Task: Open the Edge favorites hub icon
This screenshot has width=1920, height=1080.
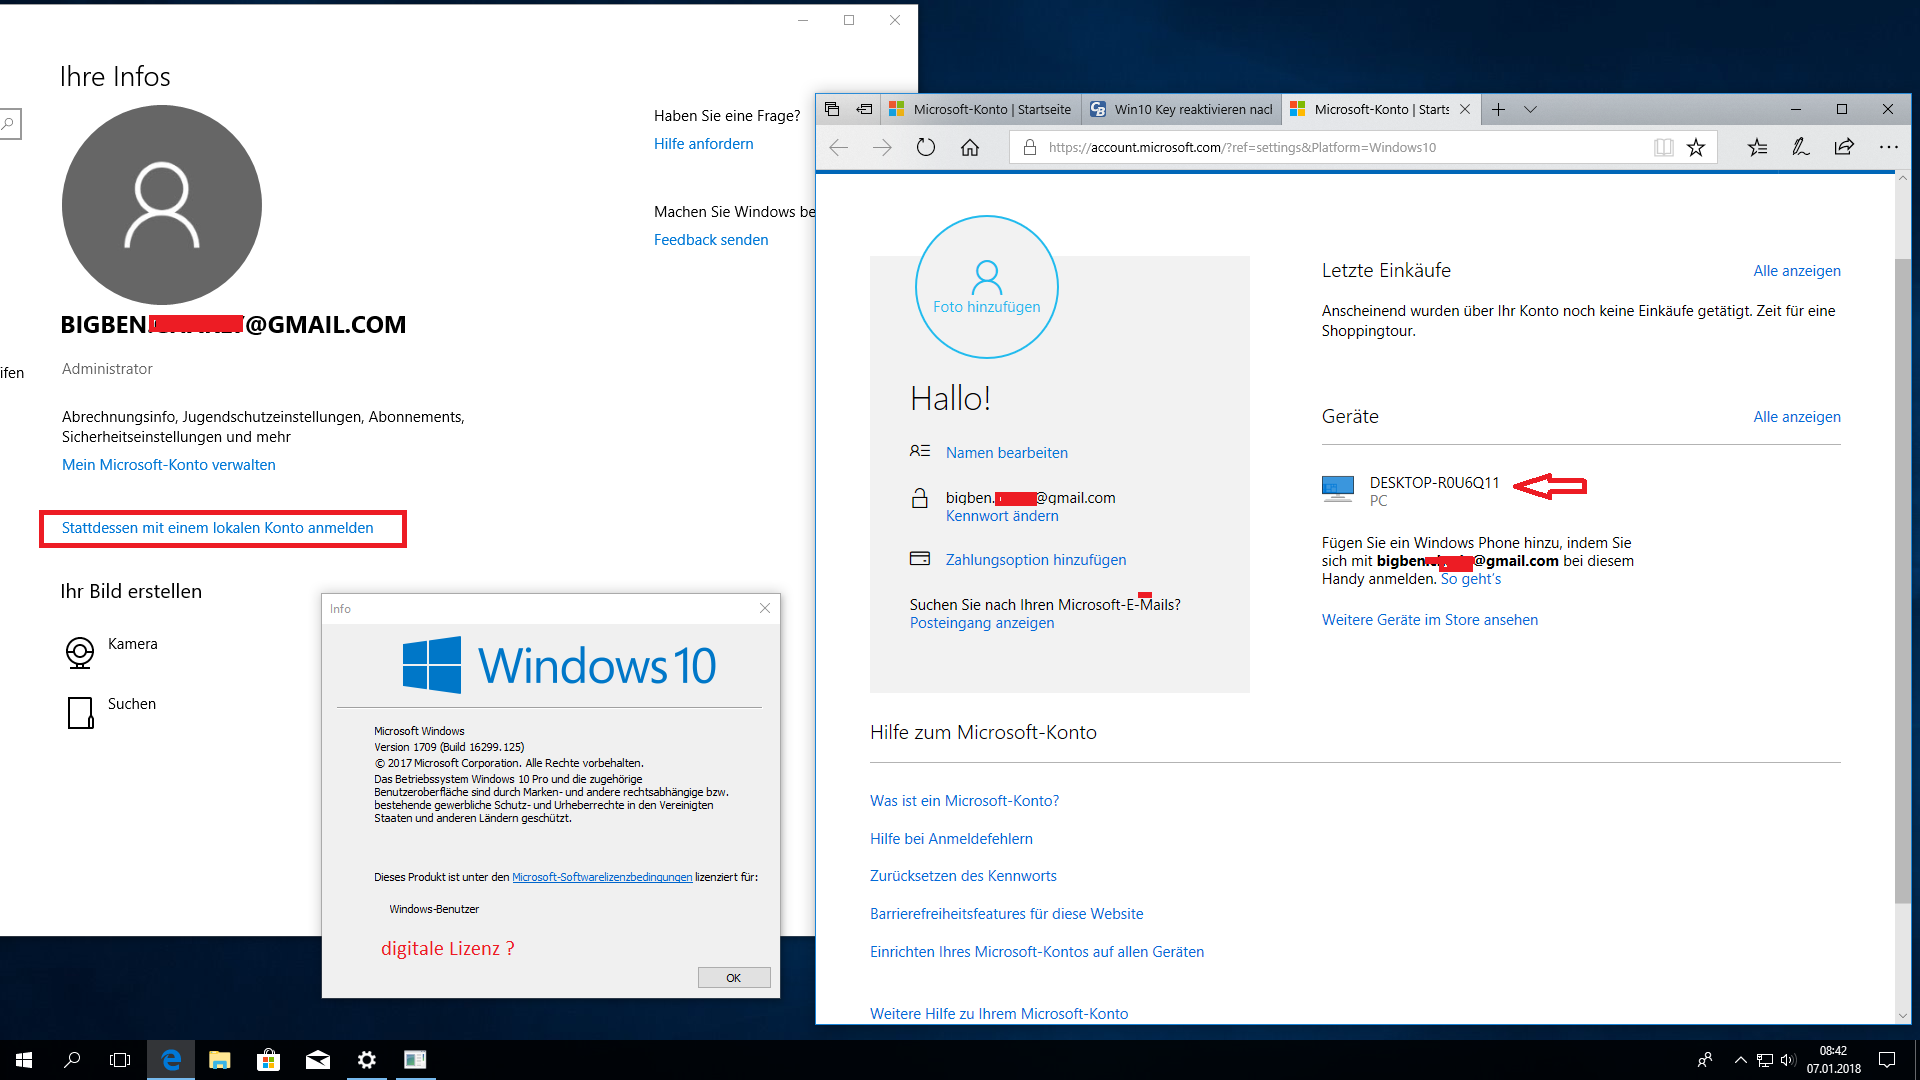Action: coord(1757,148)
